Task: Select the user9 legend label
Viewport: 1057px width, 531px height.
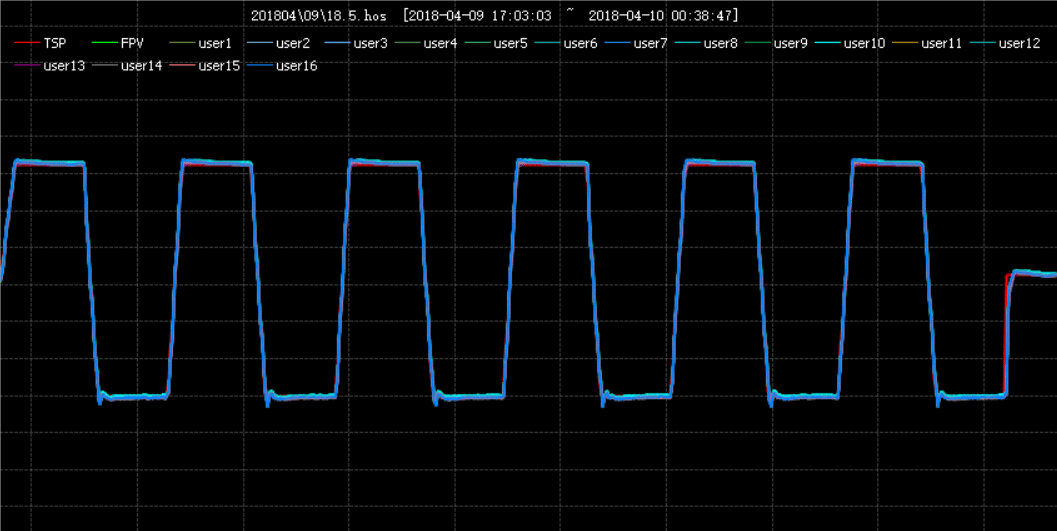Action: tap(791, 43)
